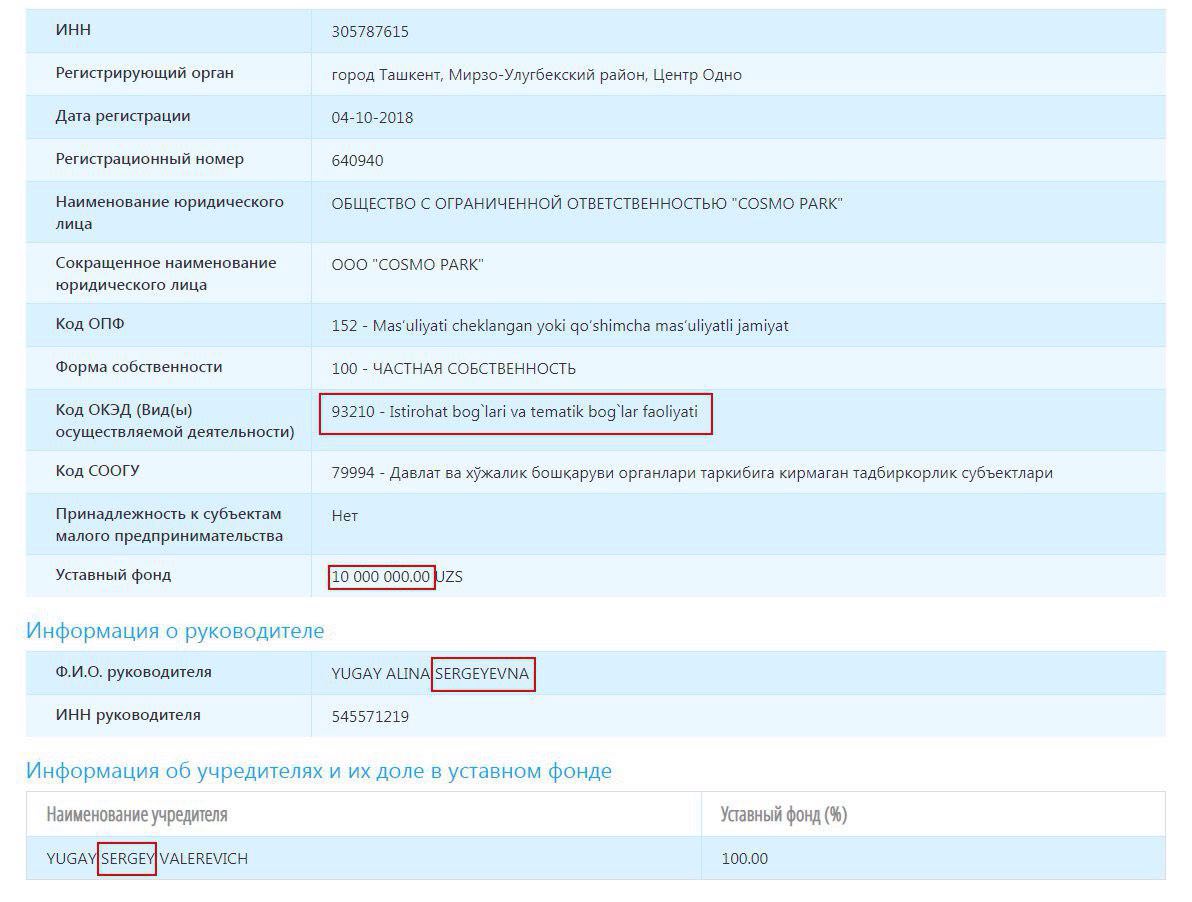Click the full legal name "COSMO PARK" value

click(x=587, y=204)
